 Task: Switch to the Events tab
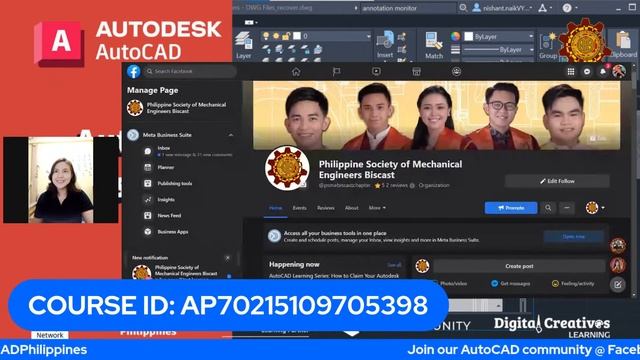[x=299, y=208]
